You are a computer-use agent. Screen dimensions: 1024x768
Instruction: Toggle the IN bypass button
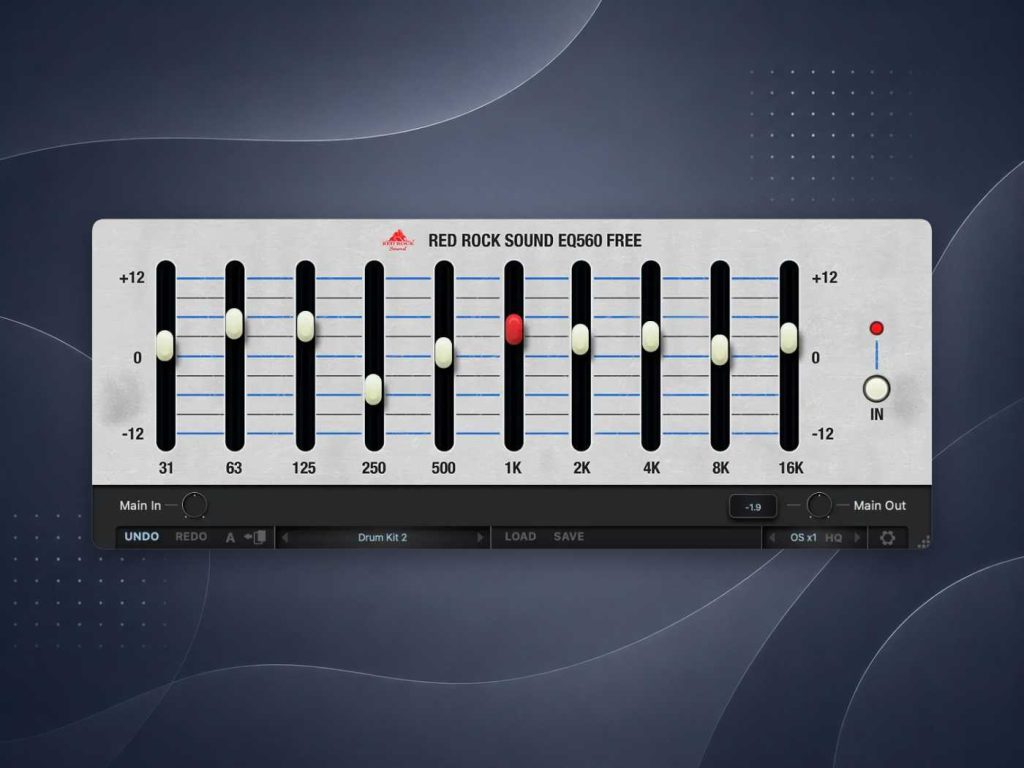(x=876, y=389)
